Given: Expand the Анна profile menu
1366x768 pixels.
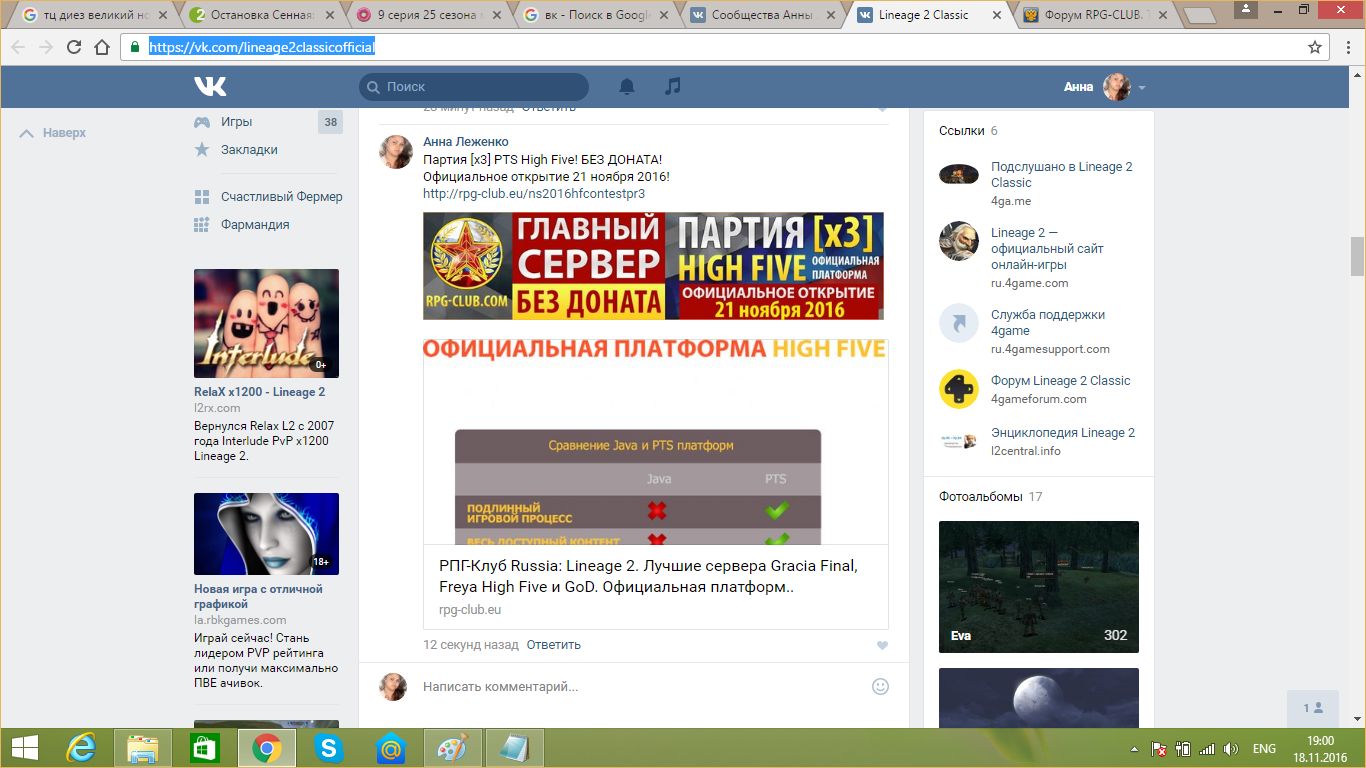Looking at the screenshot, I should click(x=1104, y=87).
